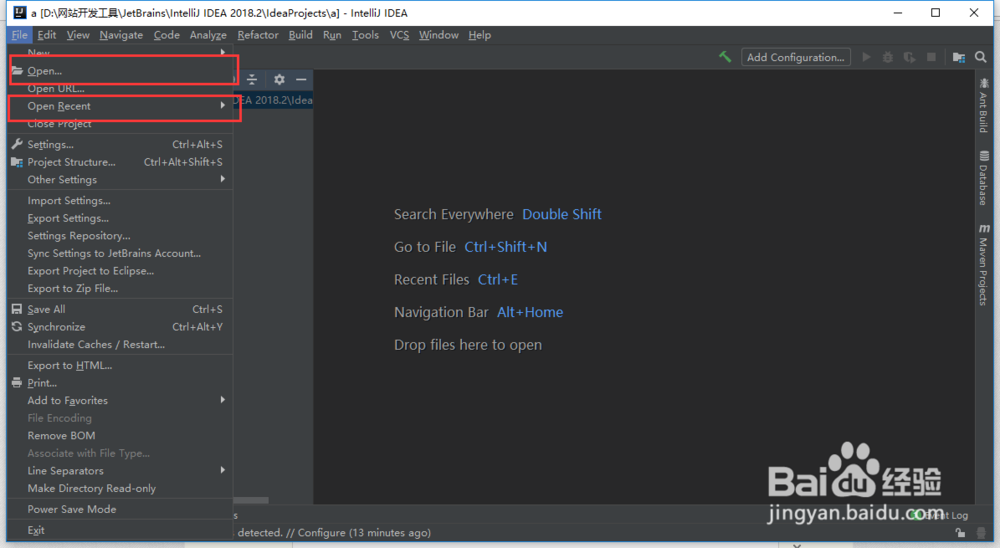Open the Analyze menu
The image size is (1000, 548).
[x=208, y=35]
